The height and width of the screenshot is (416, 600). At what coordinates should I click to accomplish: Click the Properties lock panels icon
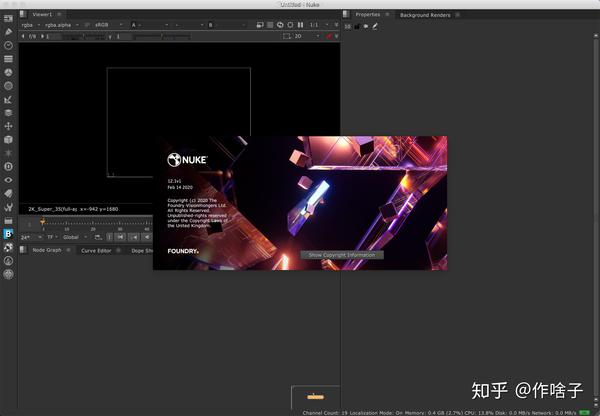(x=357, y=26)
